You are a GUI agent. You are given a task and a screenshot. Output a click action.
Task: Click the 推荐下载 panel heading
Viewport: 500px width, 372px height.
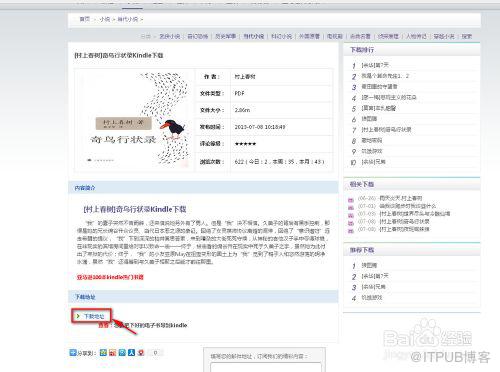tap(362, 250)
